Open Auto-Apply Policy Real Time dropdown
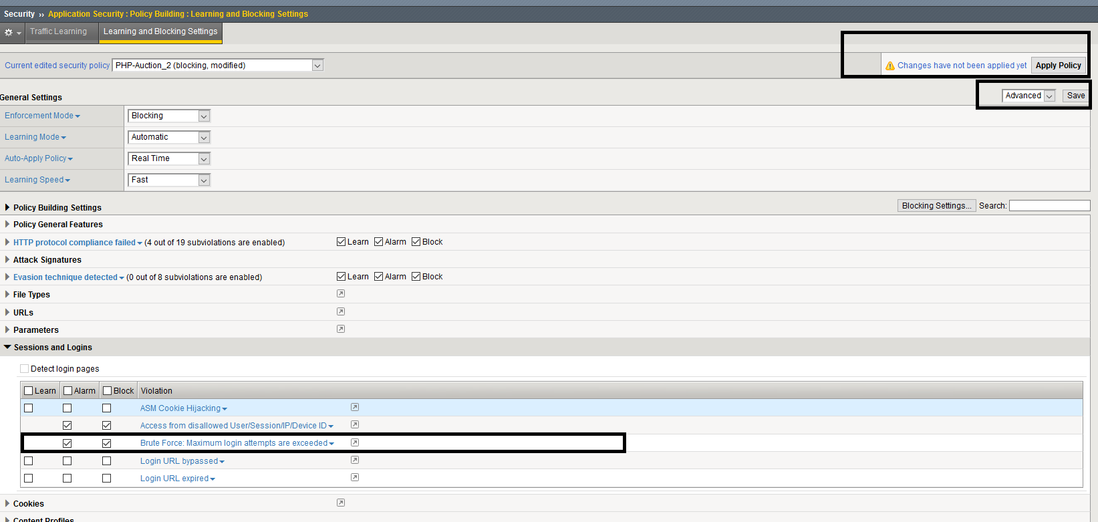Image resolution: width=1098 pixels, height=522 pixels. 169,158
